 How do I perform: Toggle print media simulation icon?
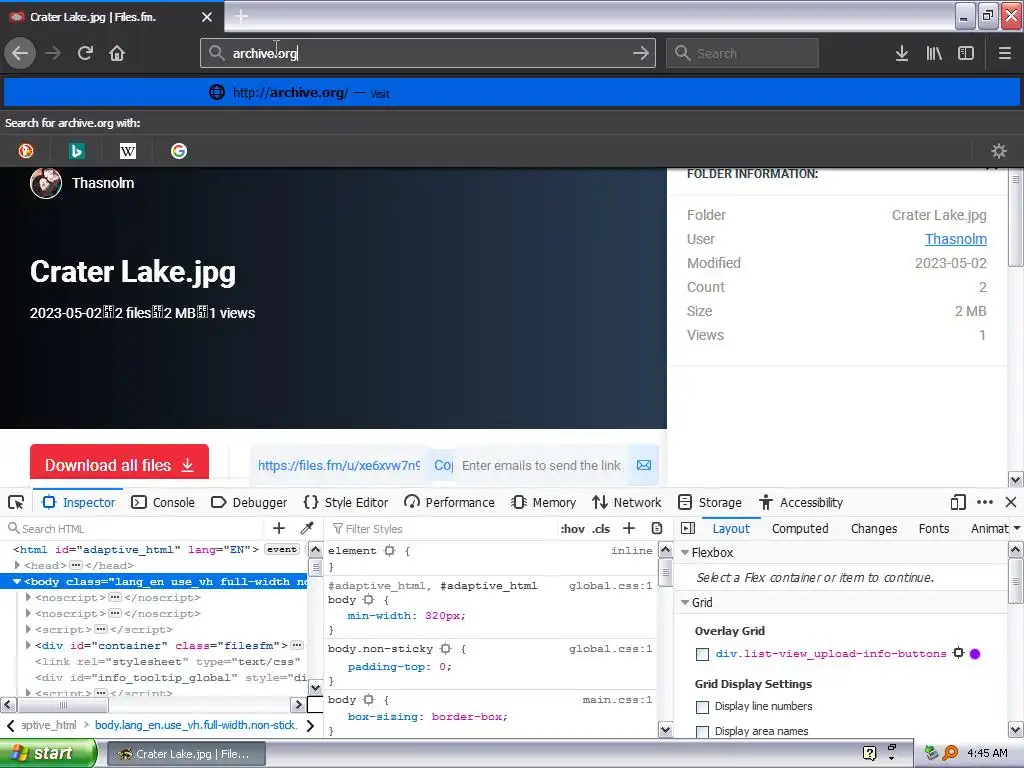(x=657, y=528)
